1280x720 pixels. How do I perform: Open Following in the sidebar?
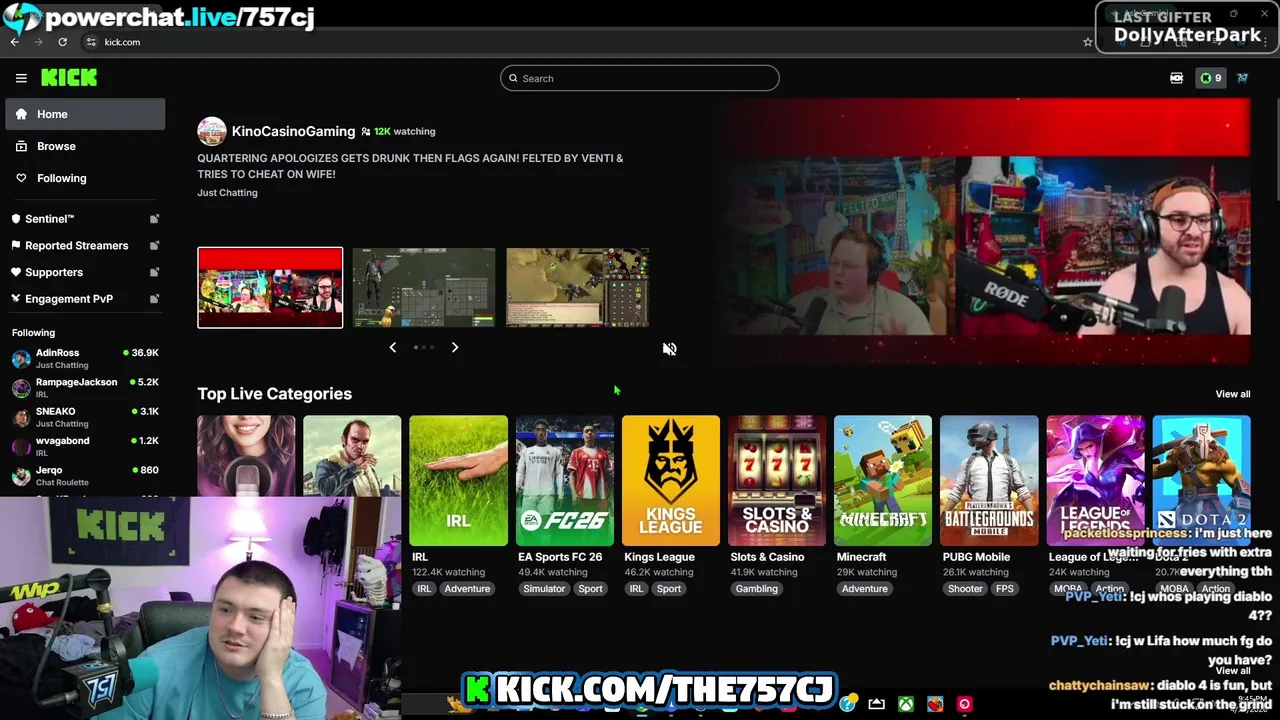coord(85,178)
